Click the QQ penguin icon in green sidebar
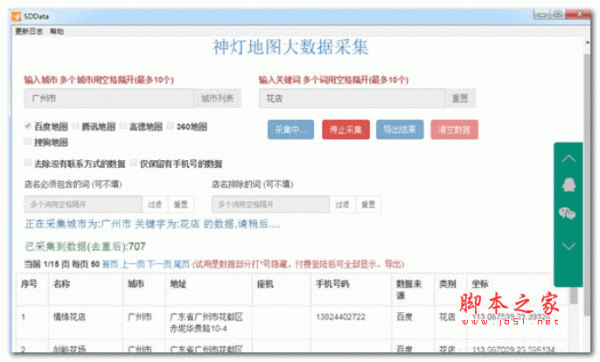 [569, 185]
